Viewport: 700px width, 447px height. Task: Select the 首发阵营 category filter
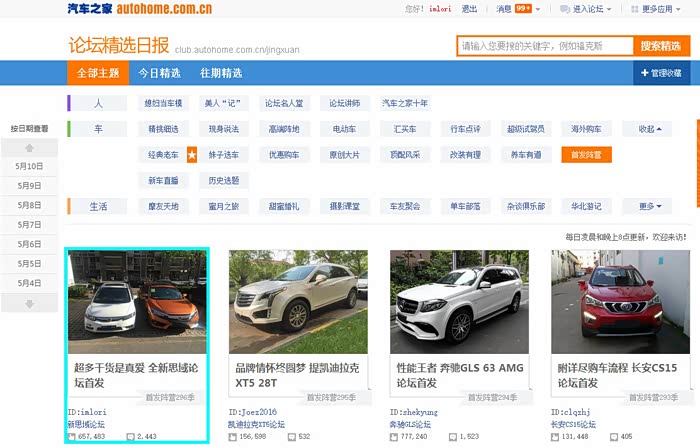pyautogui.click(x=586, y=155)
